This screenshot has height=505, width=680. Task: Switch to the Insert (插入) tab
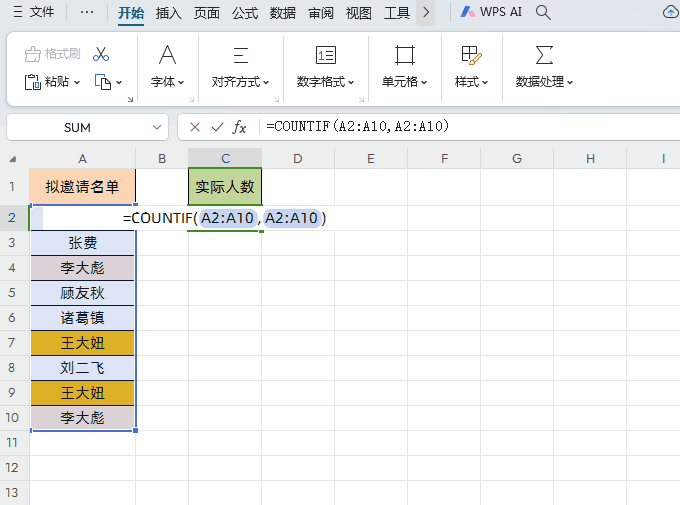pyautogui.click(x=168, y=13)
